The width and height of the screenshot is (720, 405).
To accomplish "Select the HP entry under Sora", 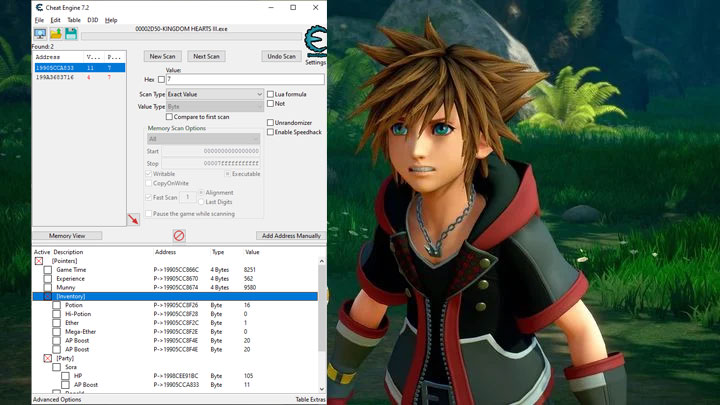I will tap(175, 376).
